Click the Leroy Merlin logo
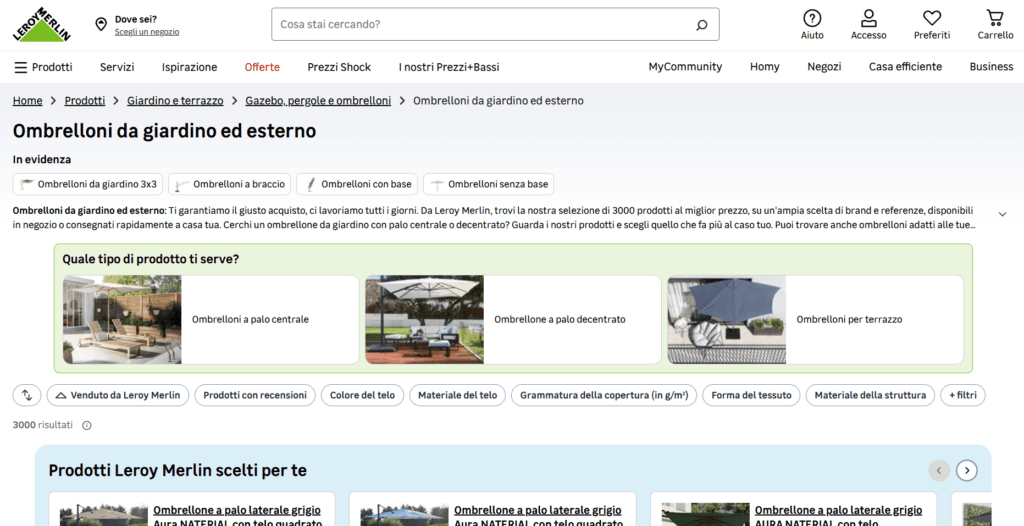Image resolution: width=1024 pixels, height=526 pixels. [x=41, y=24]
